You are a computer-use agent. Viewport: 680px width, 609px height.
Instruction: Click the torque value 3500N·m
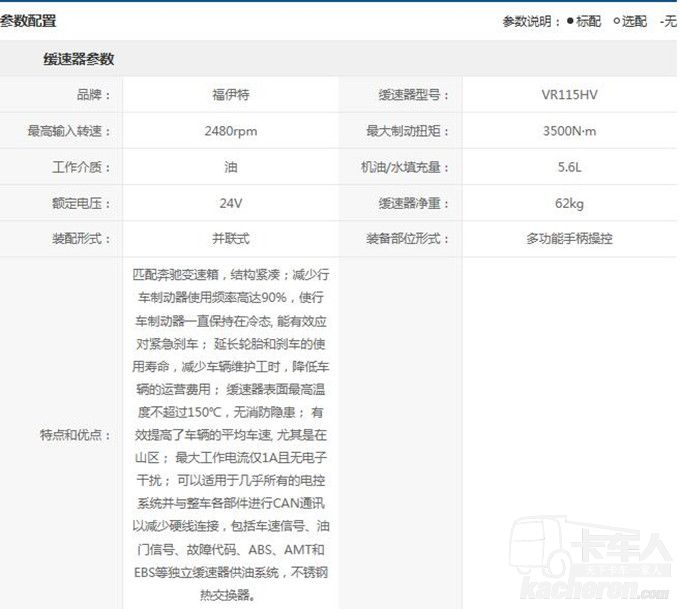(569, 131)
